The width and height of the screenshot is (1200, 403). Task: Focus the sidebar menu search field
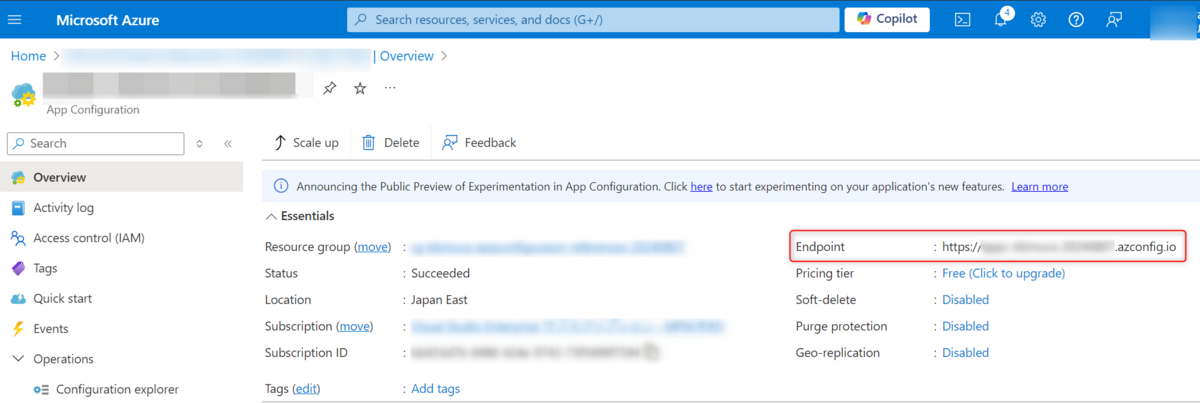pyautogui.click(x=96, y=143)
